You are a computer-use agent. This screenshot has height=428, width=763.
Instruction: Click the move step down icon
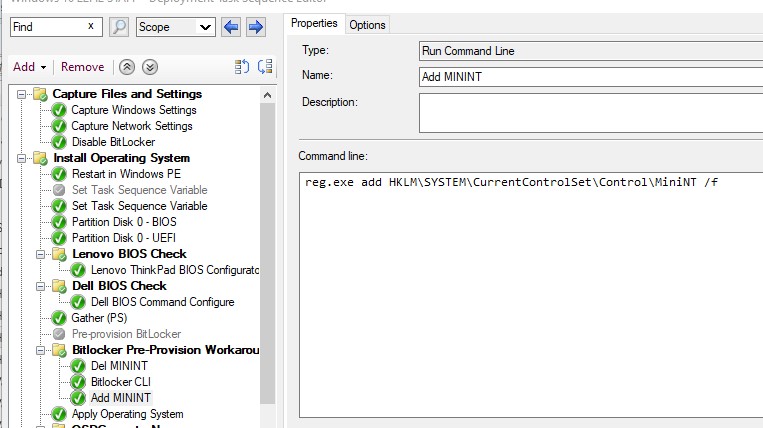coord(264,67)
